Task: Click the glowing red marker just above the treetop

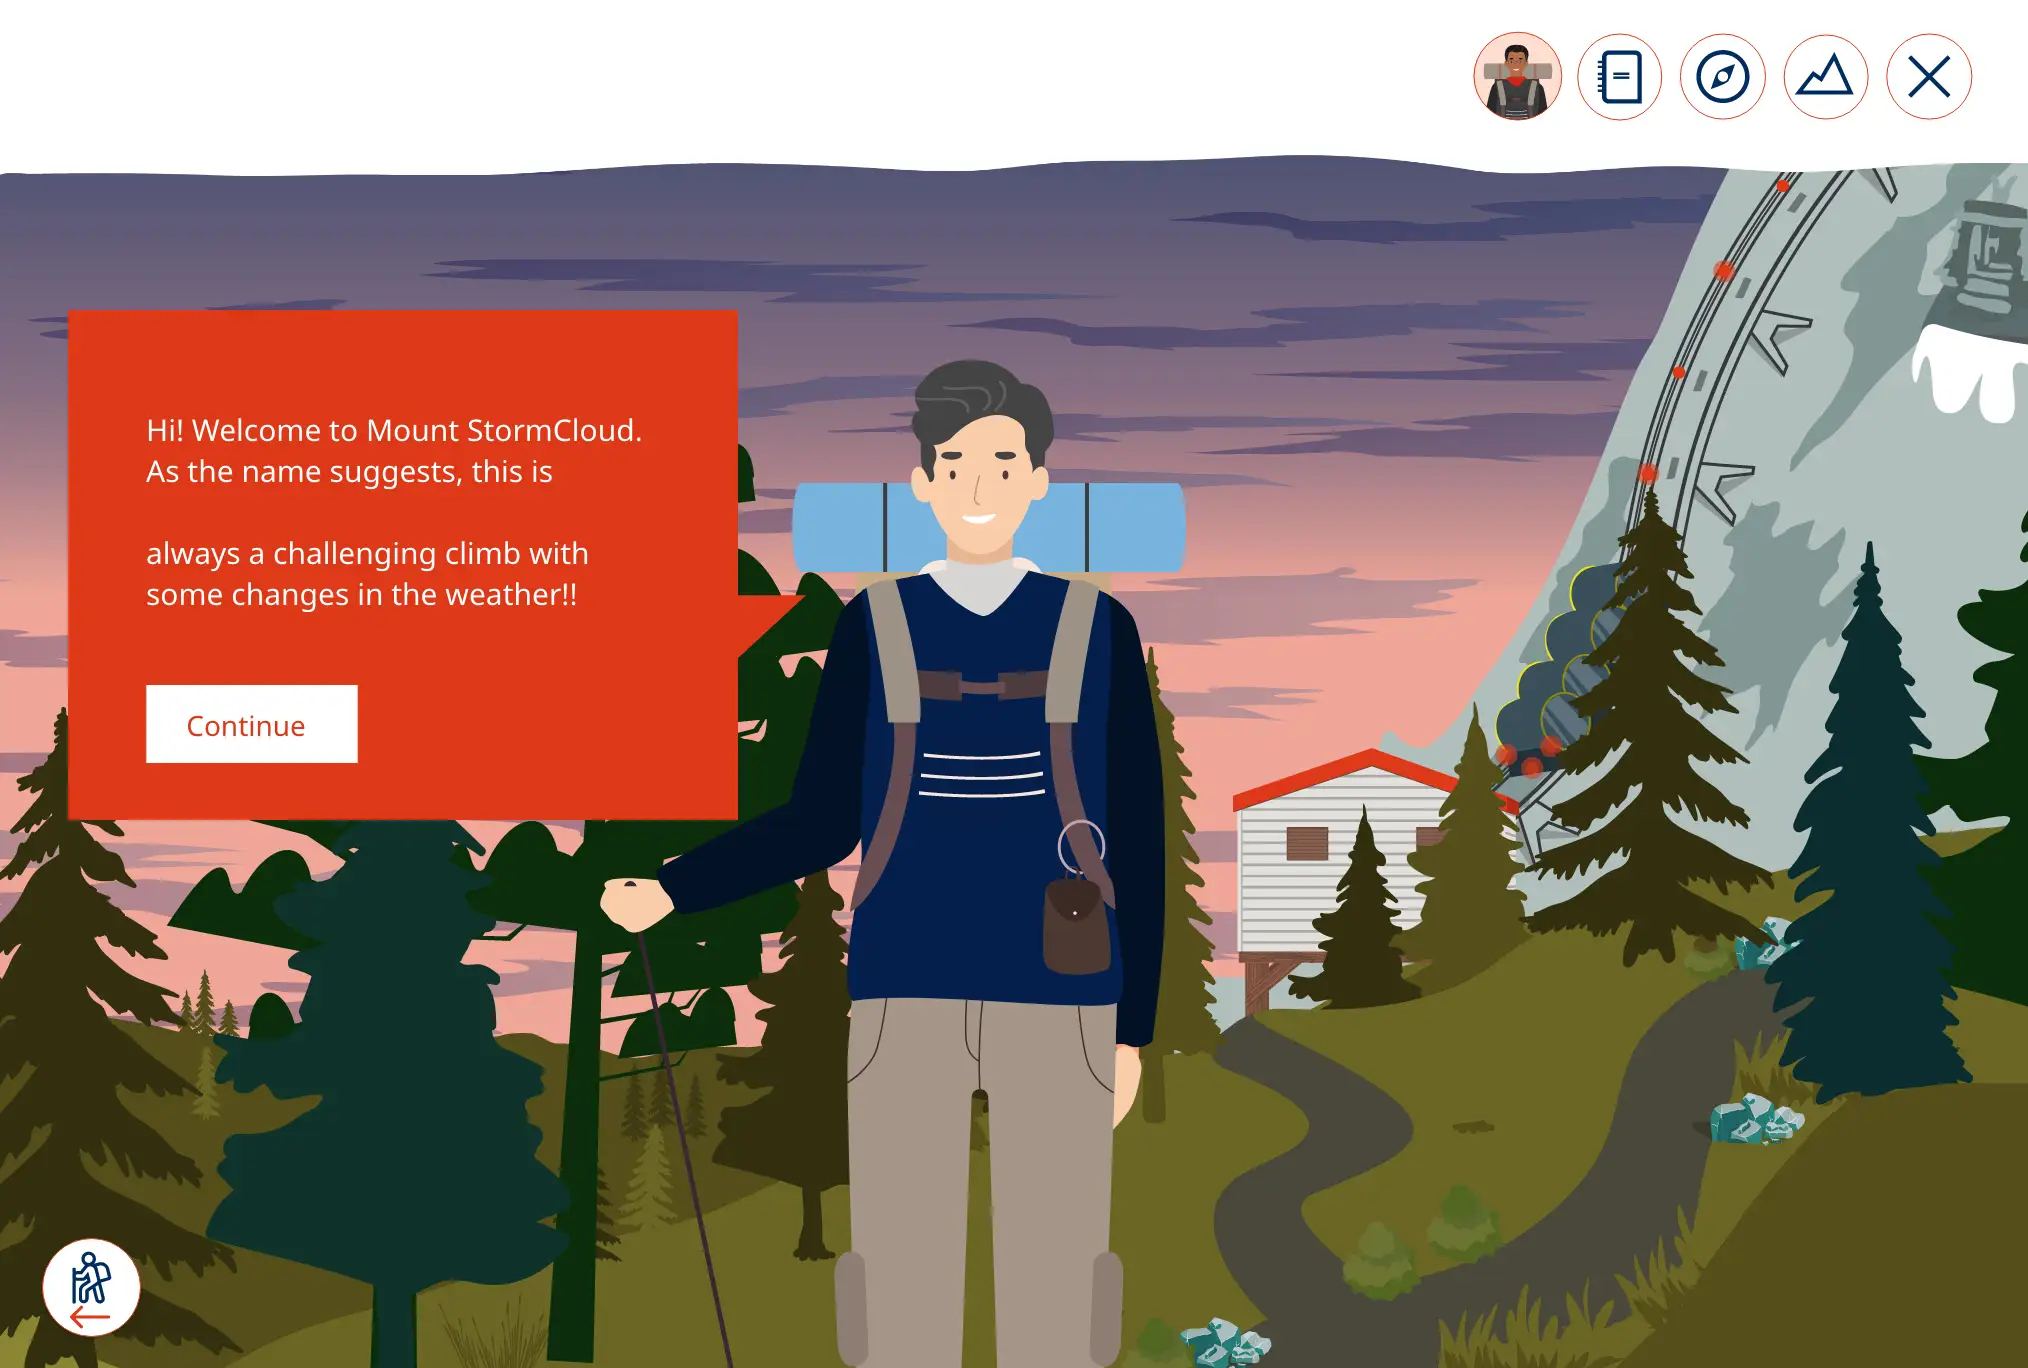Action: pyautogui.click(x=1648, y=472)
